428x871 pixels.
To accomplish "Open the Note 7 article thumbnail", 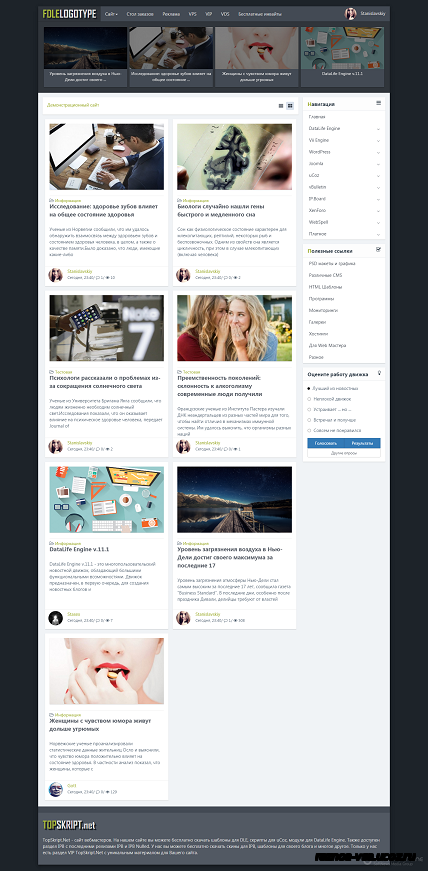I will [107, 328].
